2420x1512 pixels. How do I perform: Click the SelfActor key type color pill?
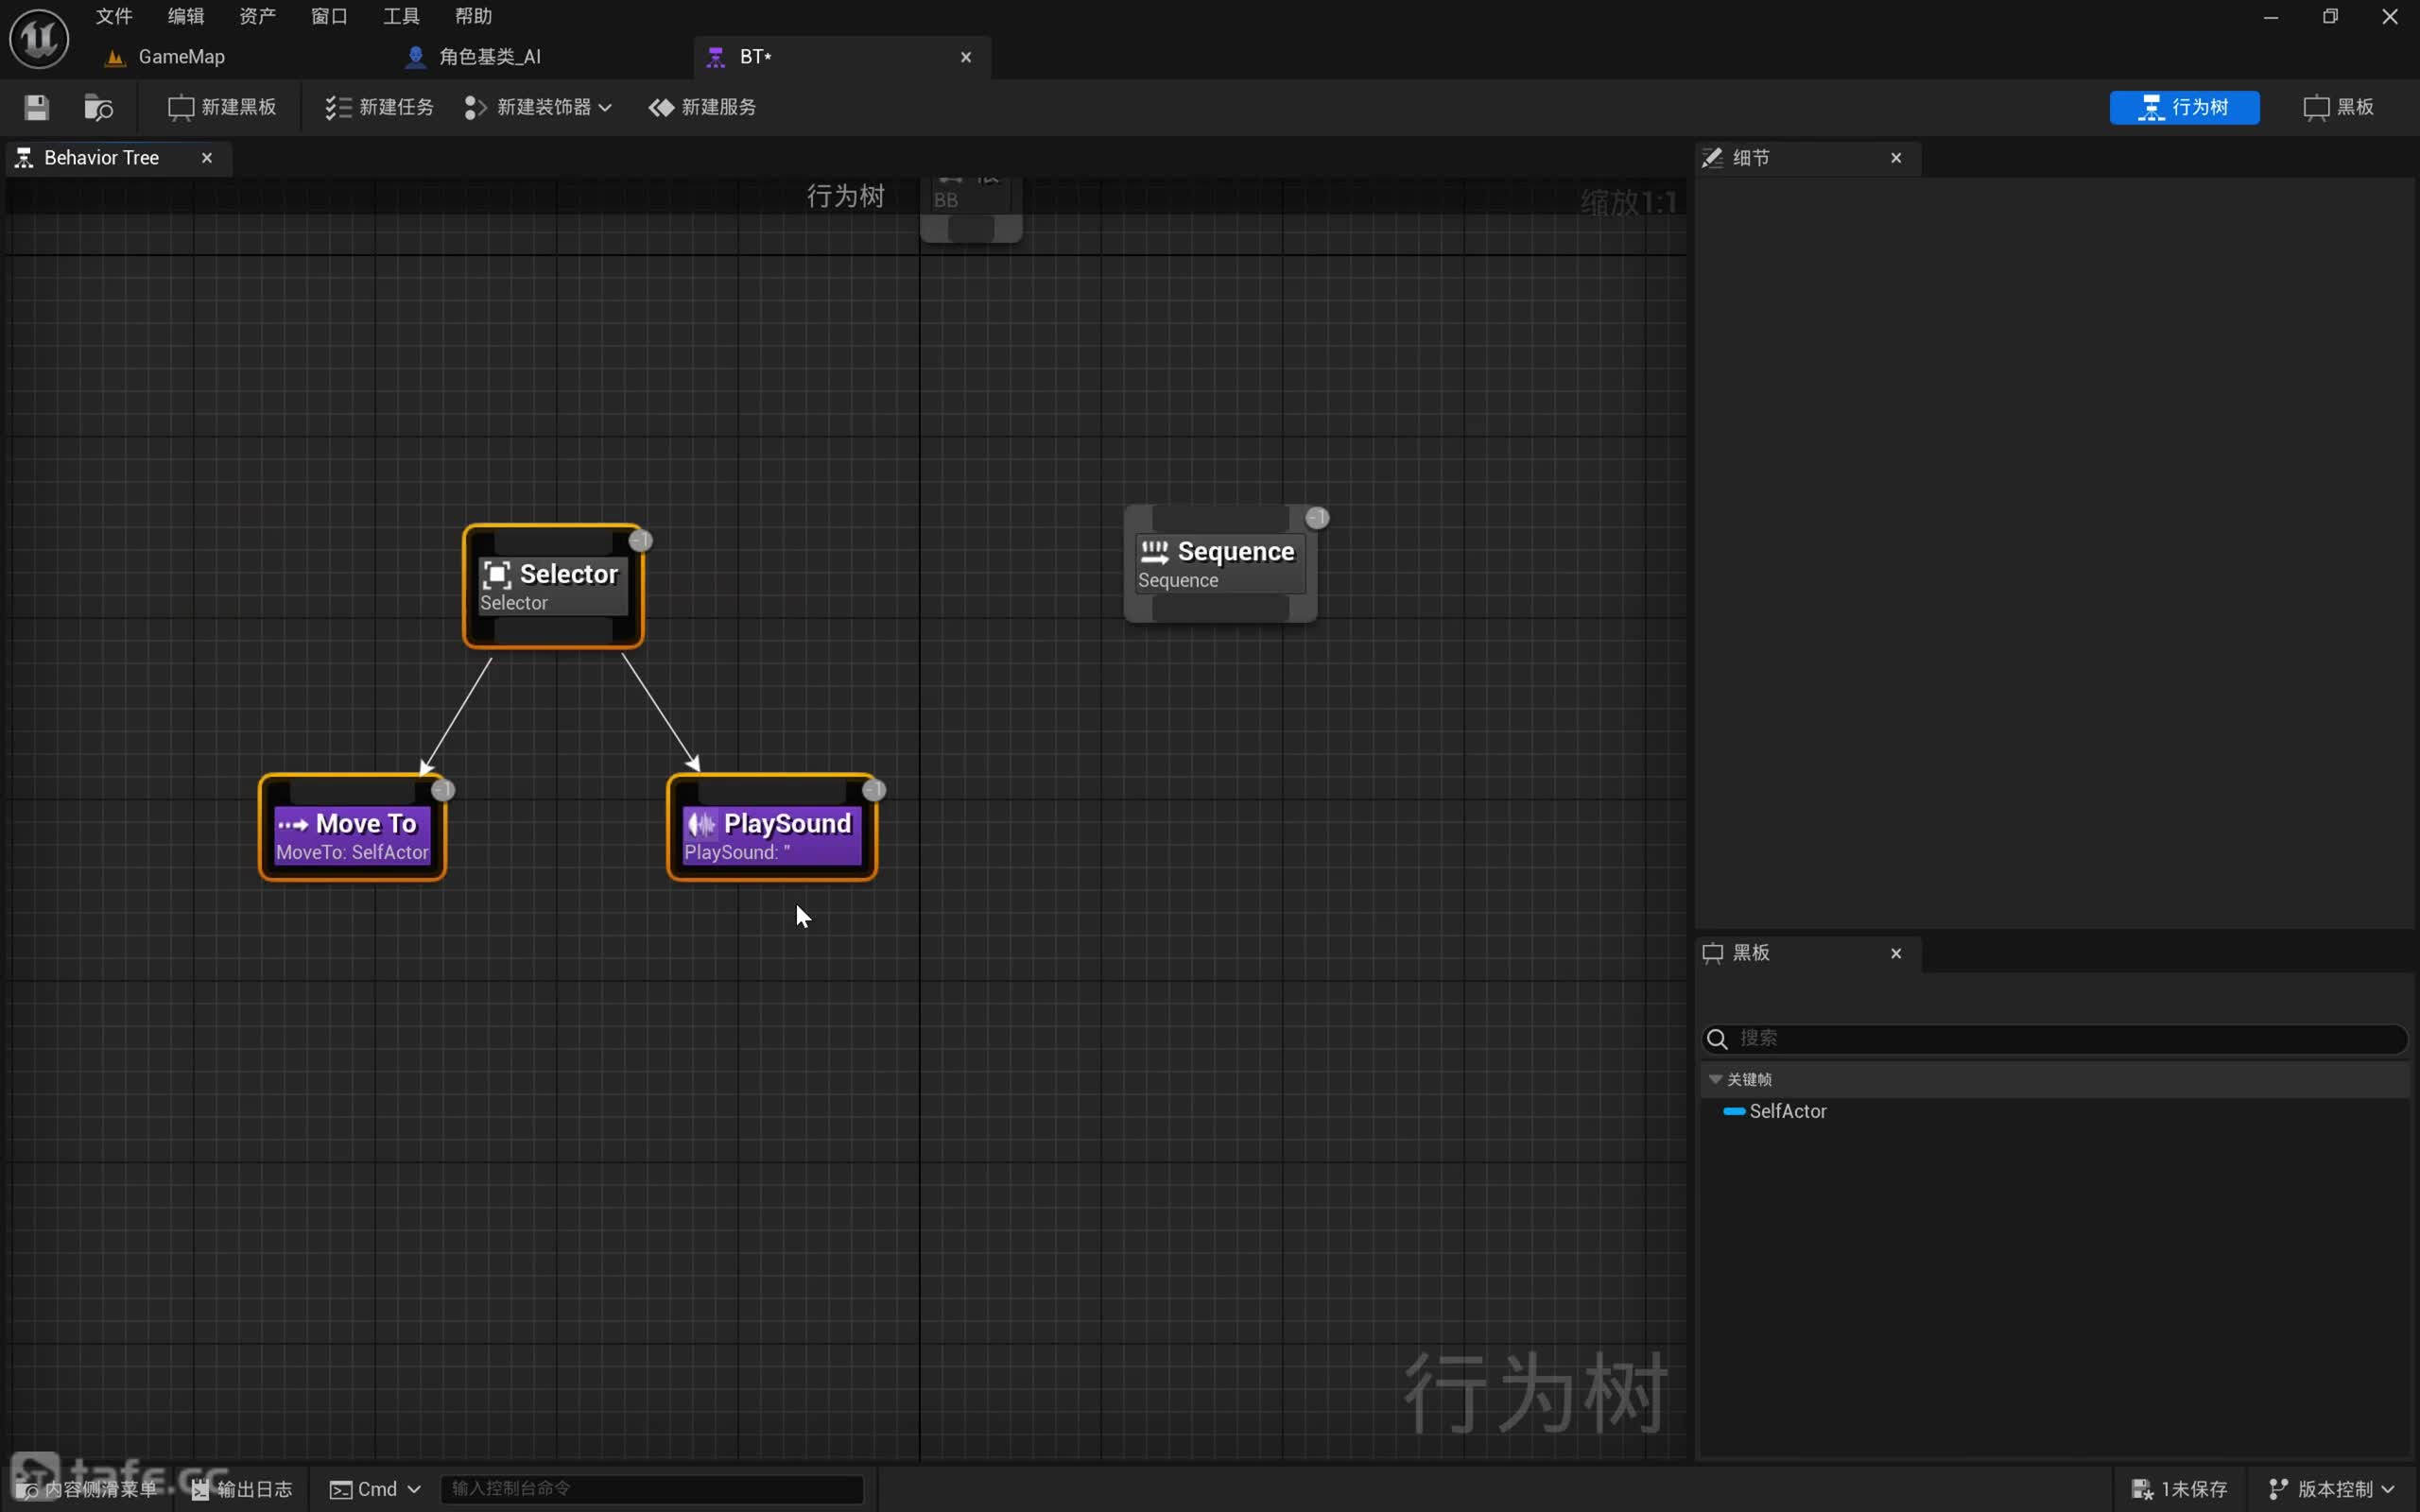pyautogui.click(x=1734, y=1111)
